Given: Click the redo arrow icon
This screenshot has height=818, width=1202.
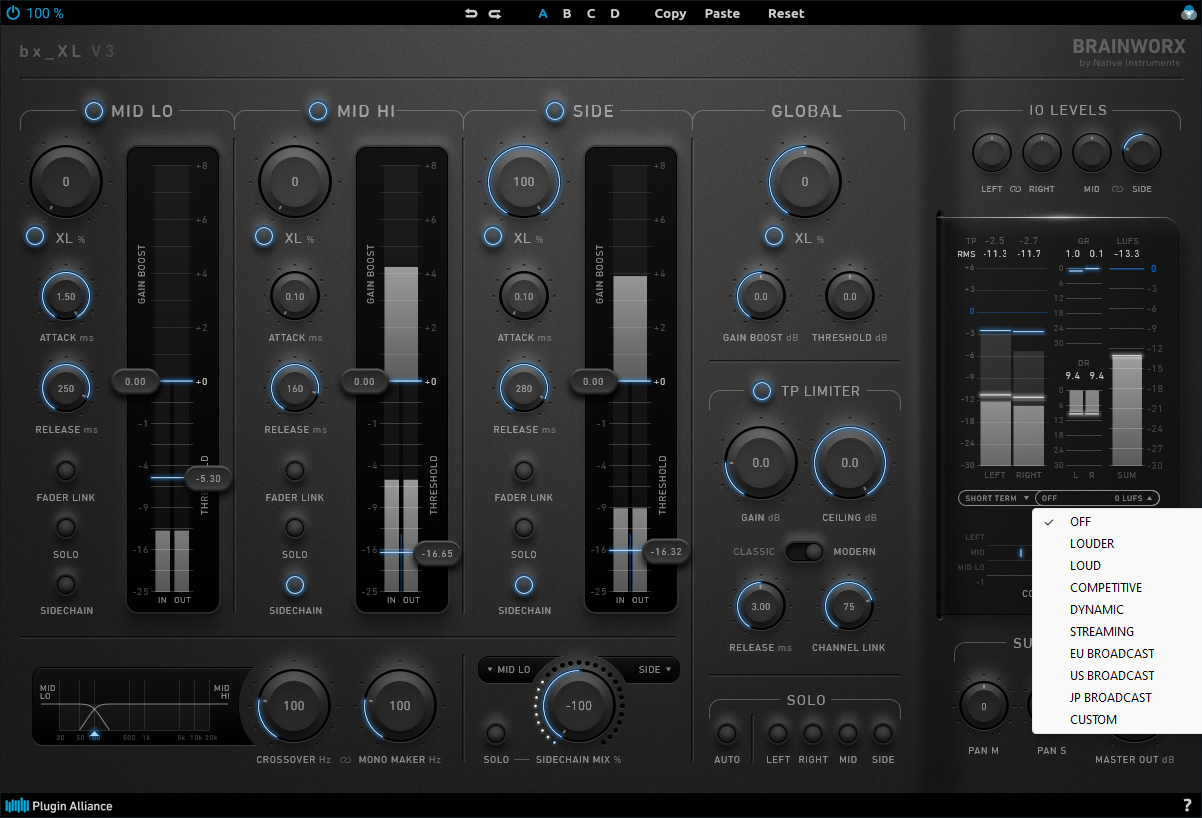Looking at the screenshot, I should coord(494,13).
